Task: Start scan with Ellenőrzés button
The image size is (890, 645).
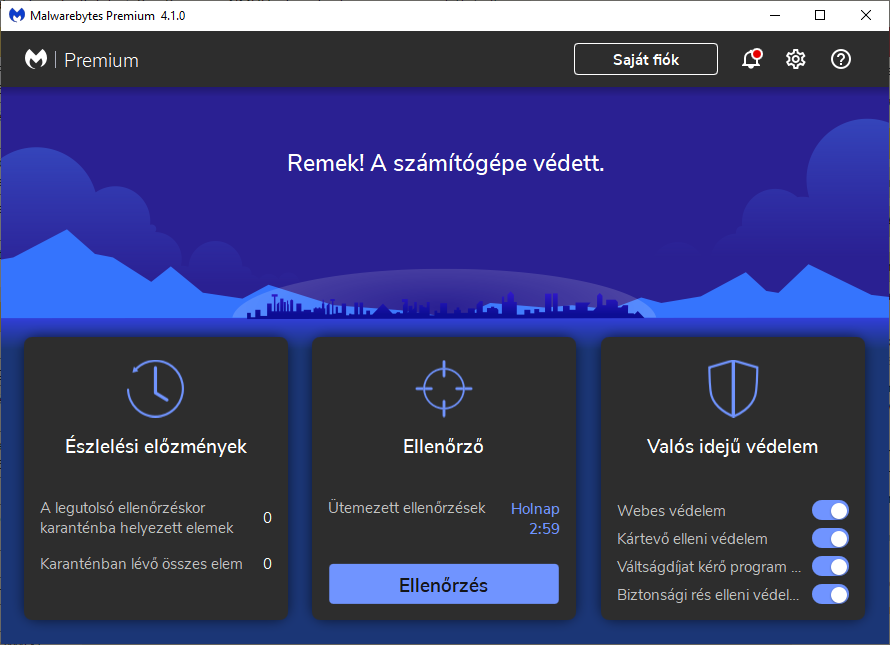Action: 444,584
